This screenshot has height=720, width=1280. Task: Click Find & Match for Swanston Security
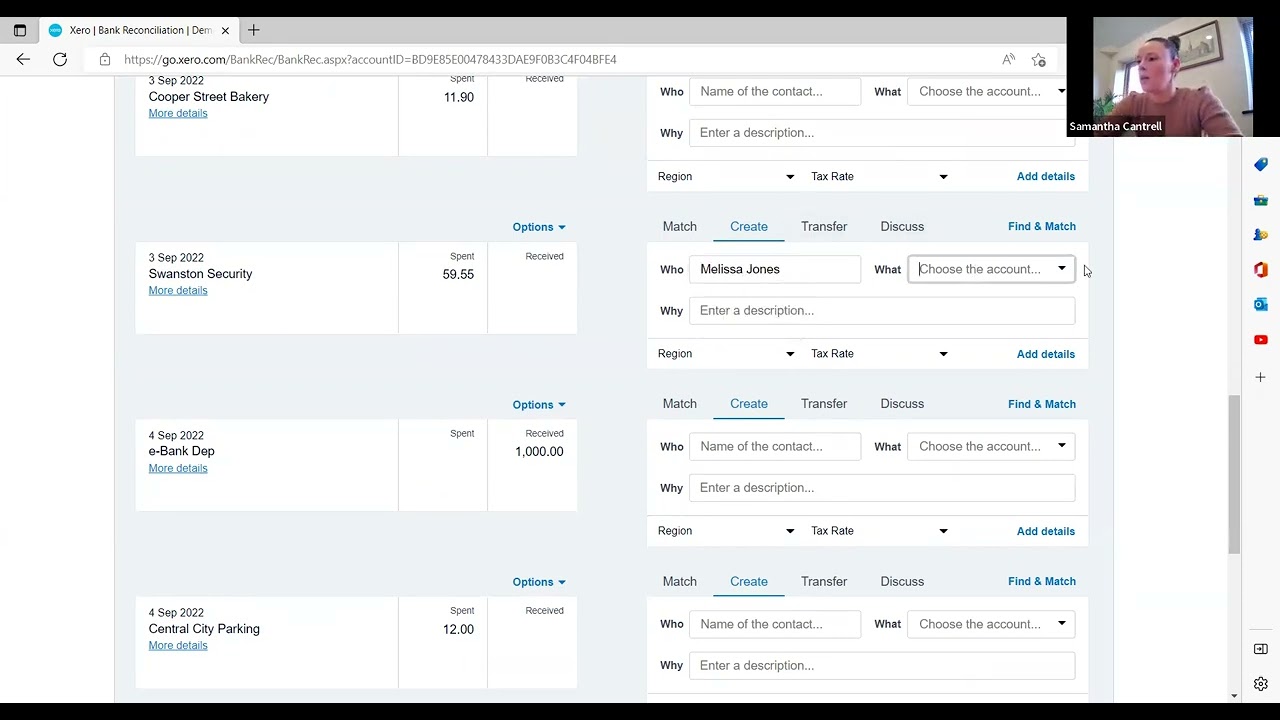1042,227
